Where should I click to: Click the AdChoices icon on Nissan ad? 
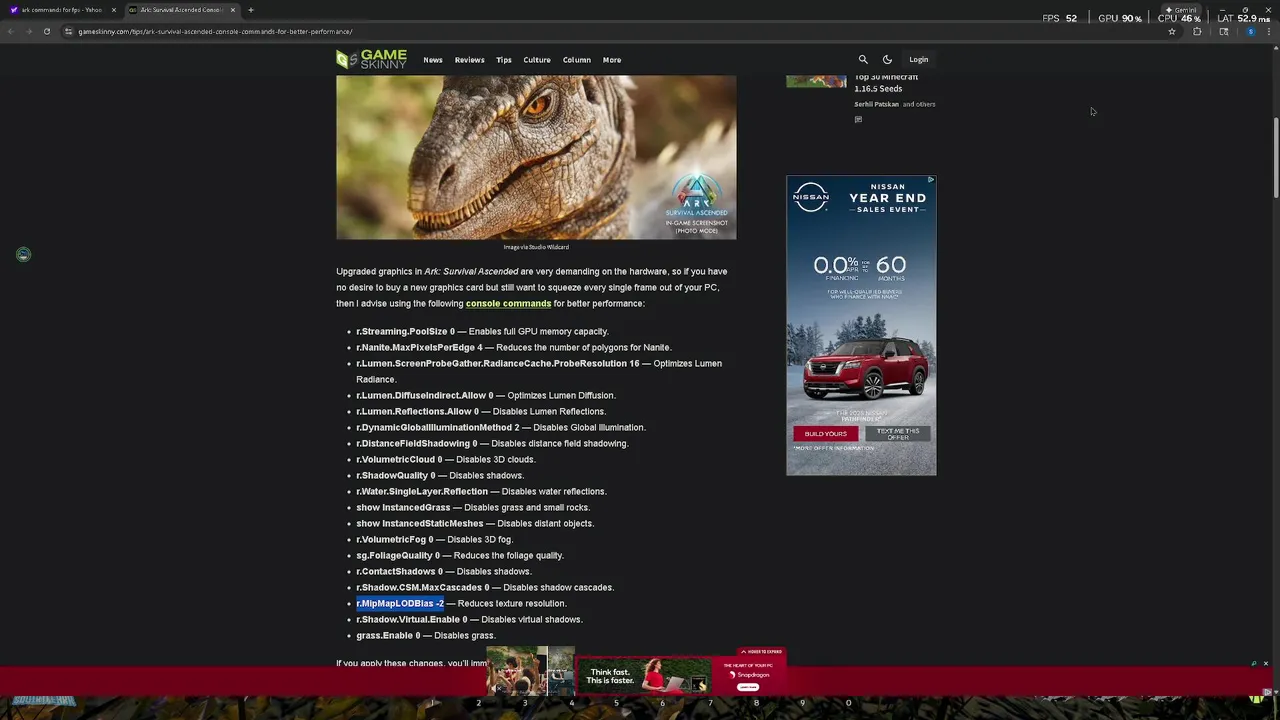(931, 180)
